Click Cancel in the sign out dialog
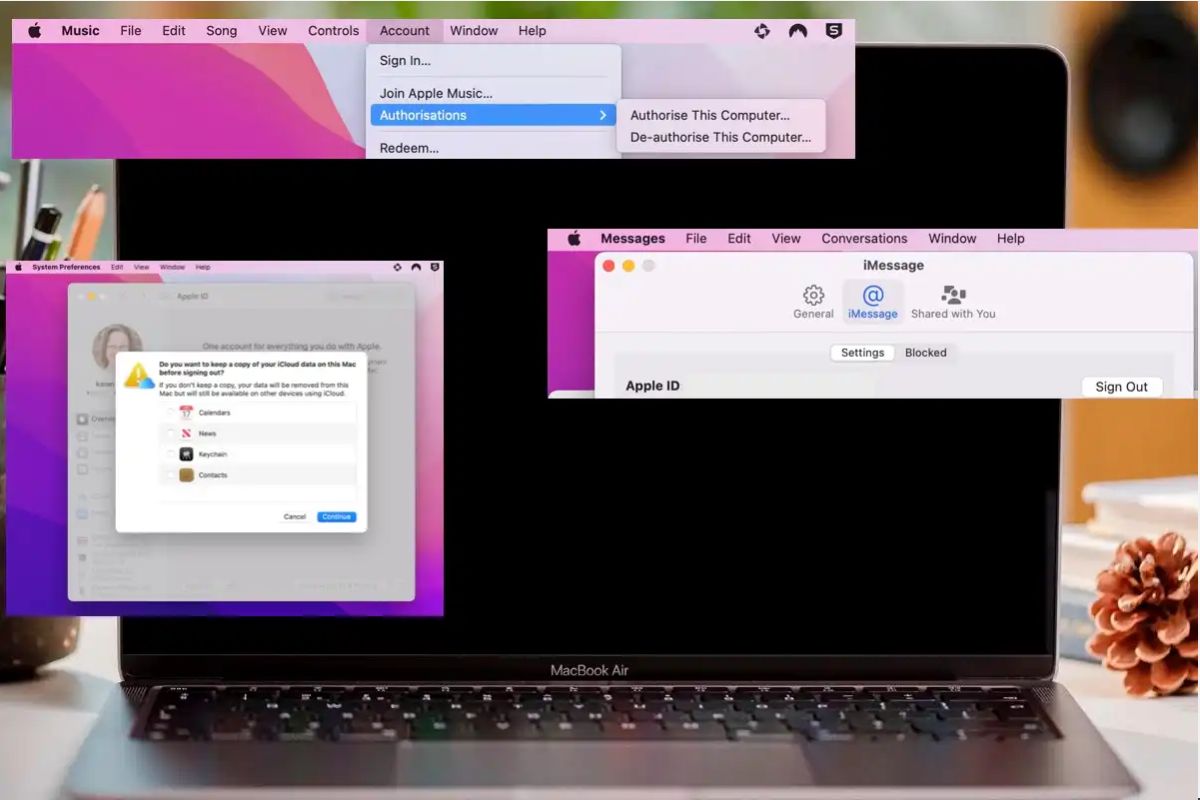The width and height of the screenshot is (1200, 800). coord(294,517)
